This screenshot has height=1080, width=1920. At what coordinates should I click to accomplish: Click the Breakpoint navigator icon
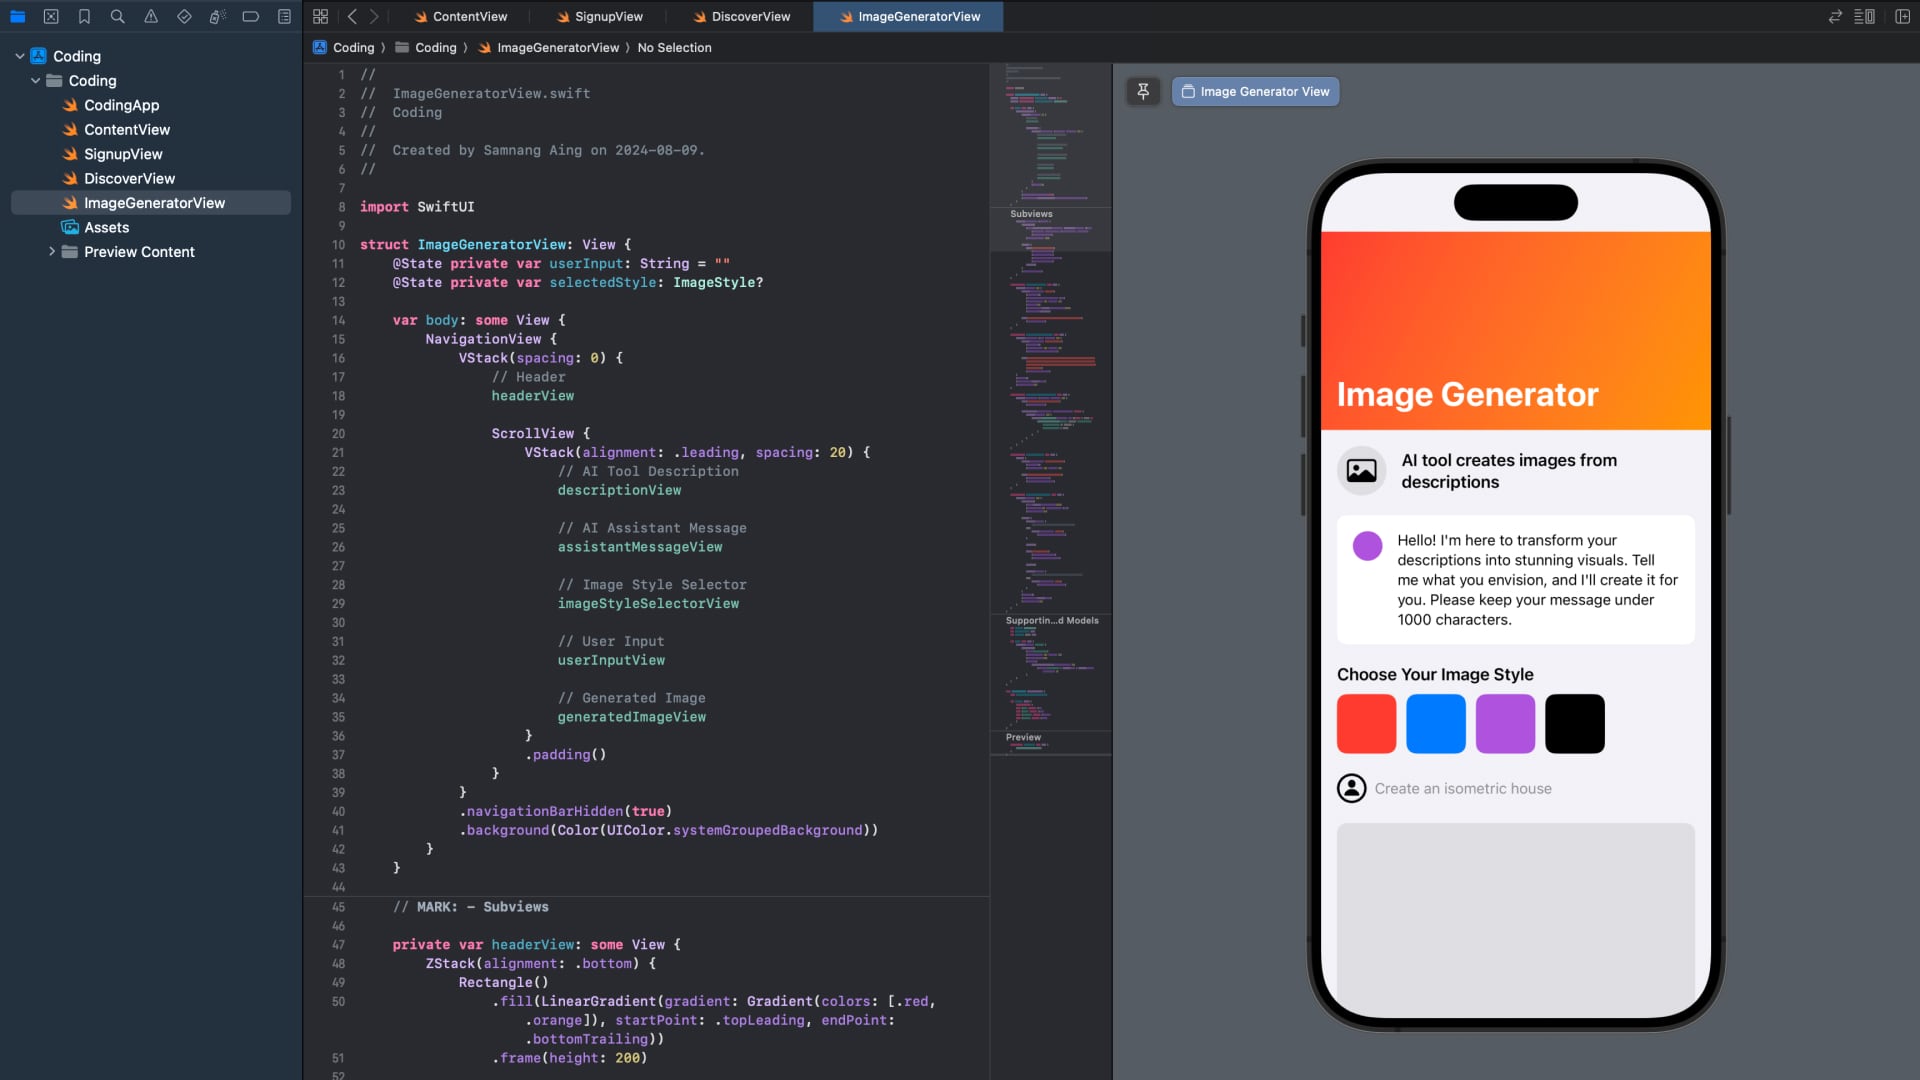pos(251,16)
